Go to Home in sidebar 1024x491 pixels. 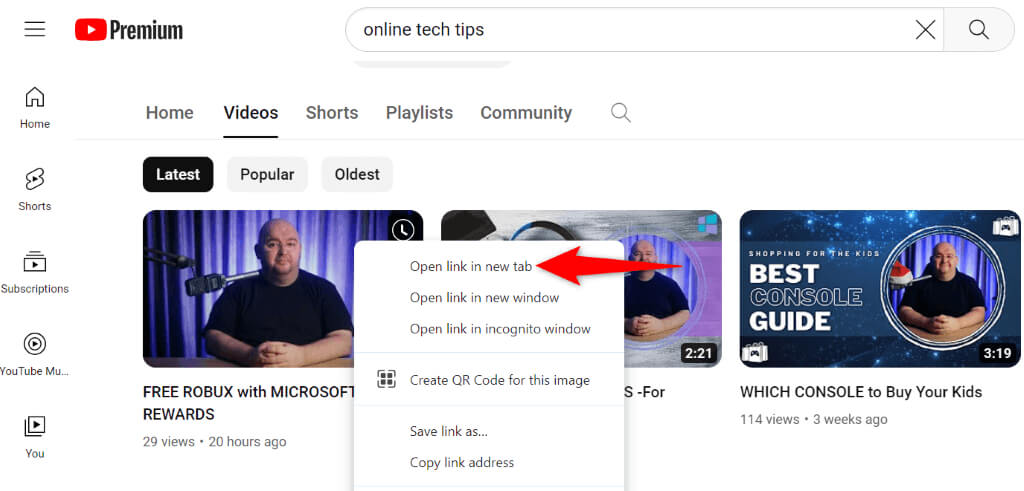point(35,108)
